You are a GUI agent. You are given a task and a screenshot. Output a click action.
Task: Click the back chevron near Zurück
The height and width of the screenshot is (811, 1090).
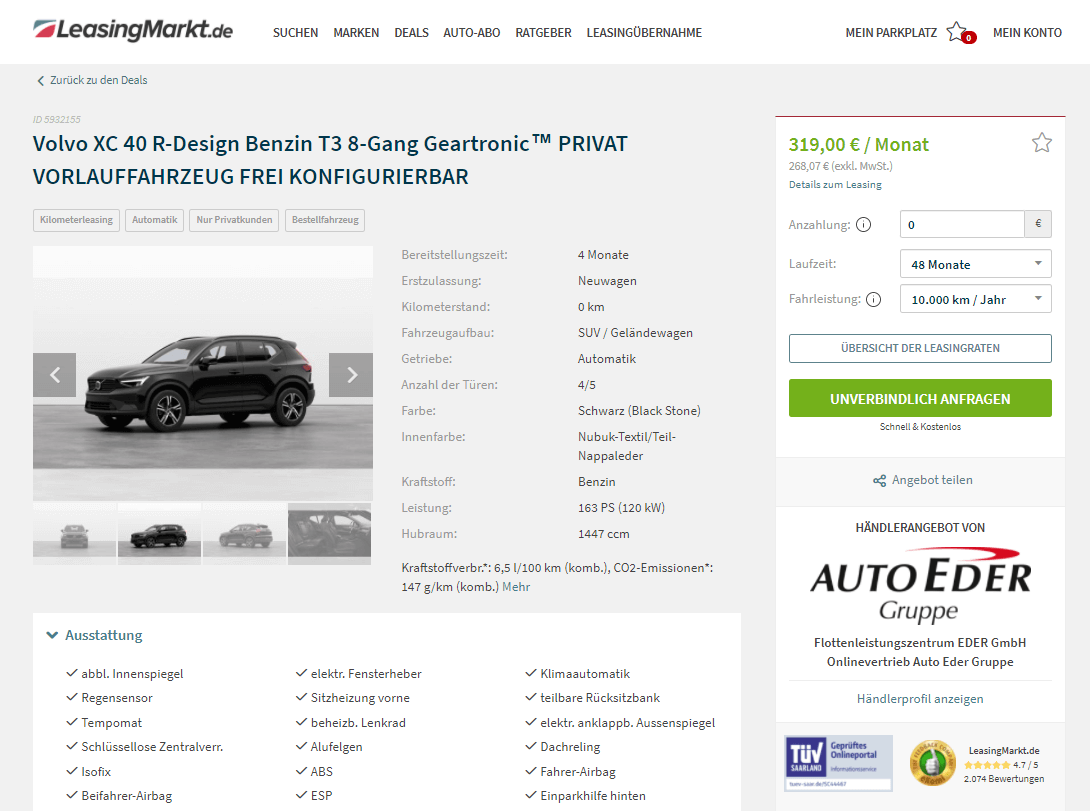[40, 81]
